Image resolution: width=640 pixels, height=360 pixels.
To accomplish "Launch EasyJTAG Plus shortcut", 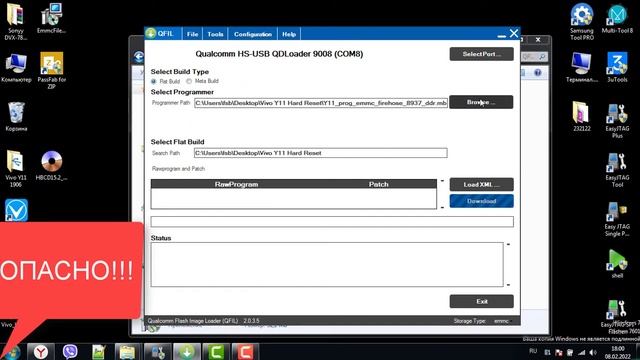I will pyautogui.click(x=617, y=121).
